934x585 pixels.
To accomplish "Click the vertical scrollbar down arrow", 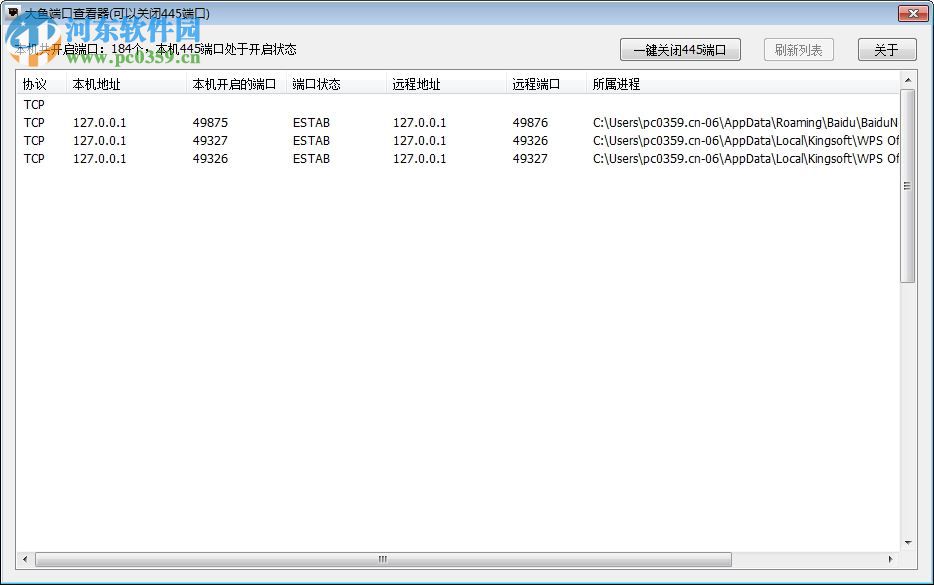I will coord(908,541).
